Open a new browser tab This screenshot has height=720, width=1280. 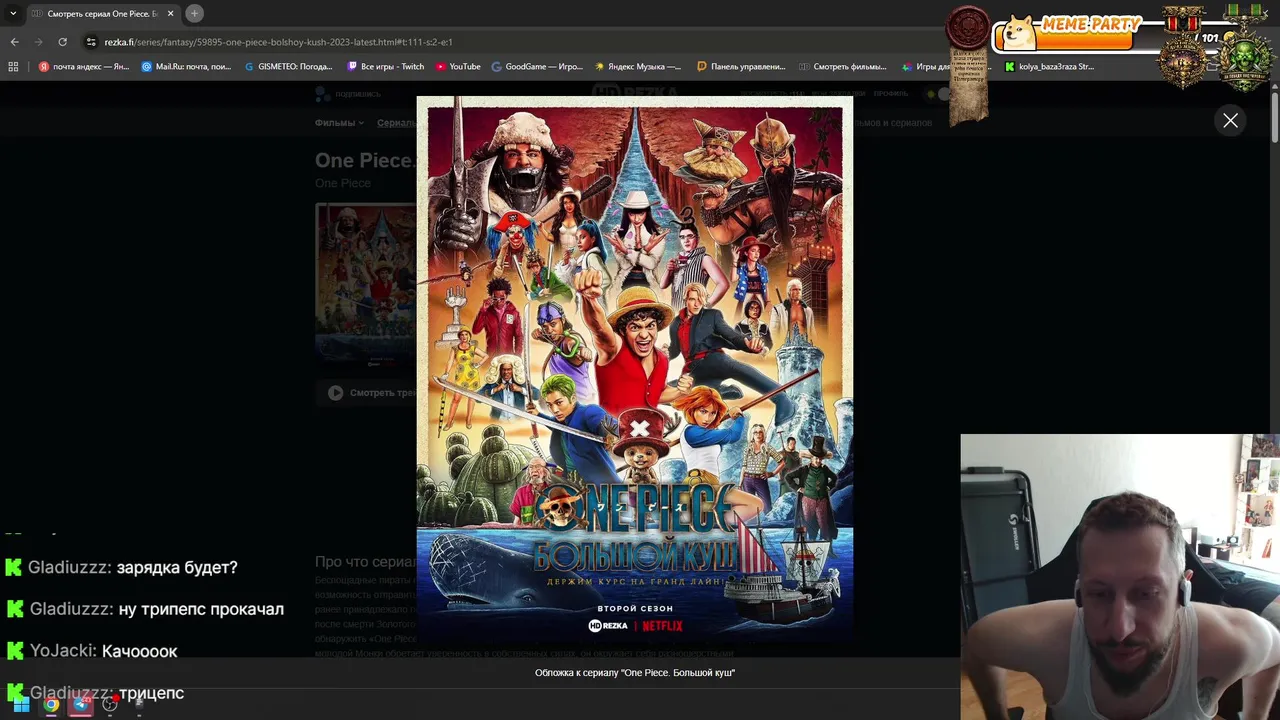point(194,13)
